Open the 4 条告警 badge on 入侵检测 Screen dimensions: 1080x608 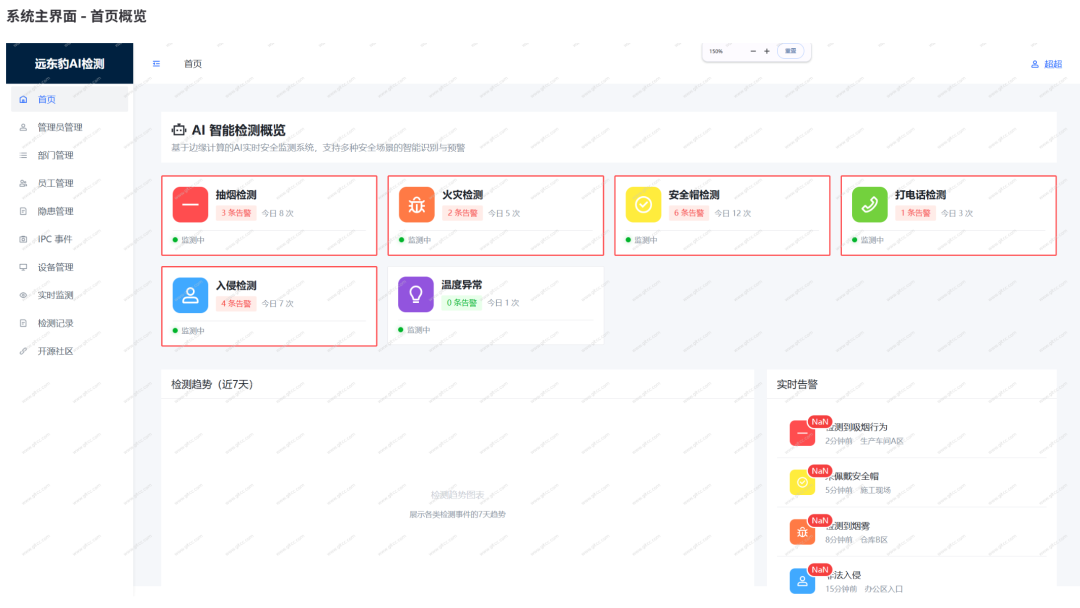[x=236, y=304]
